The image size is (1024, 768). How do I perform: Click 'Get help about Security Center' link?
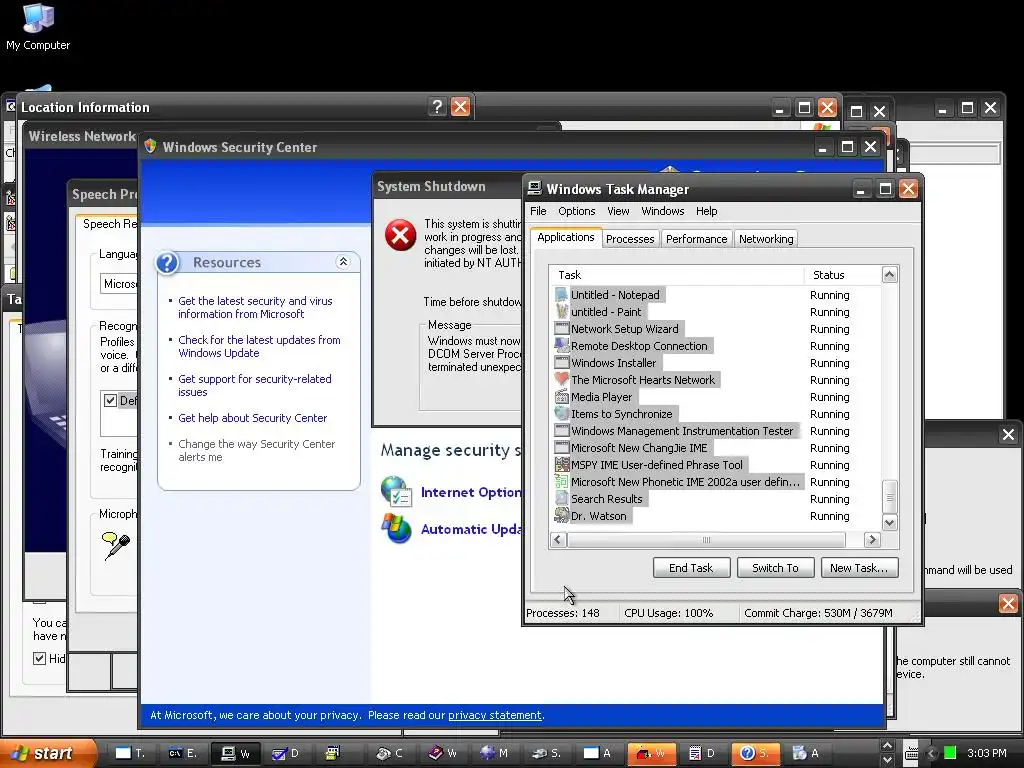tap(253, 418)
